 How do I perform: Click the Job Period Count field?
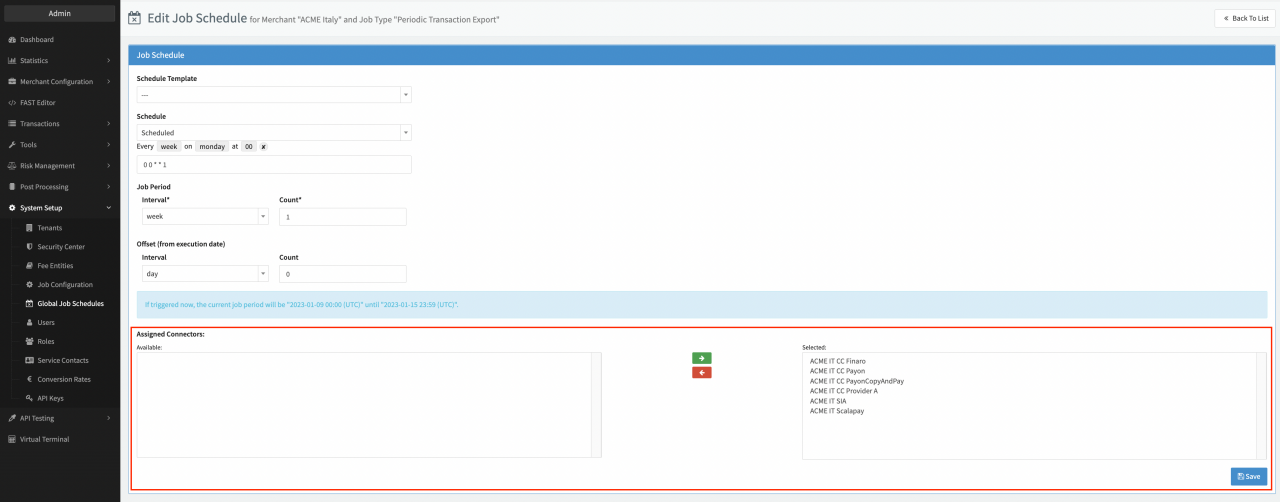pyautogui.click(x=343, y=216)
